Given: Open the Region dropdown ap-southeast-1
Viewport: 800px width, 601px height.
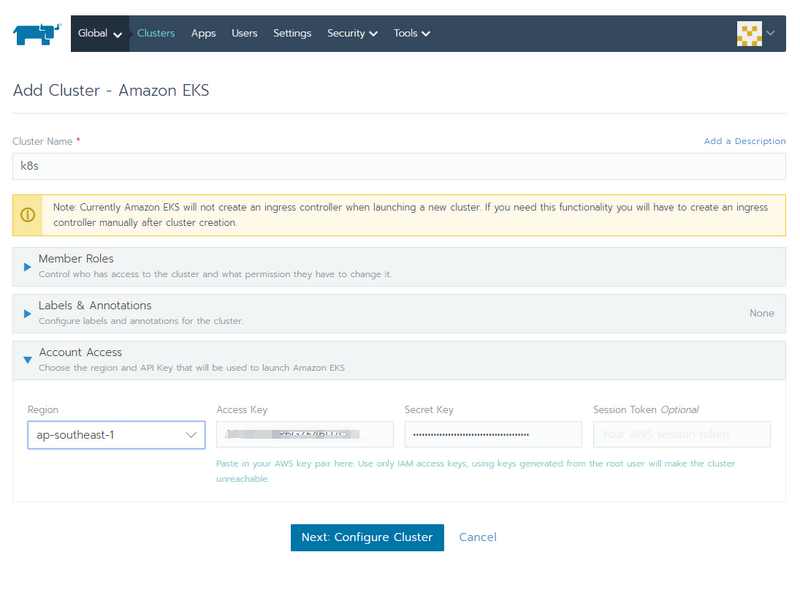Looking at the screenshot, I should coord(116,435).
